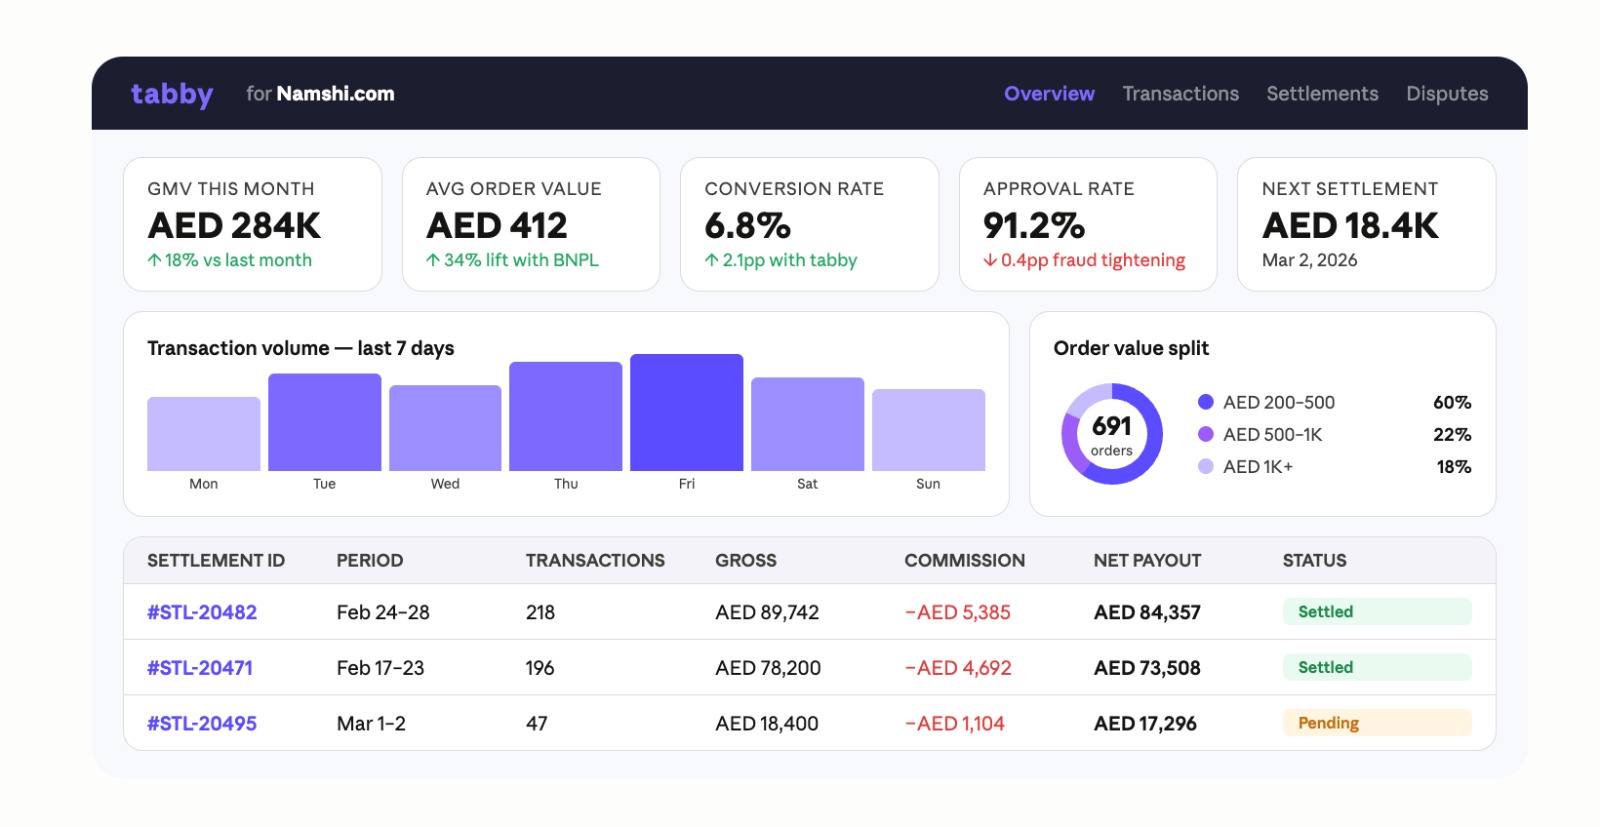Click the AED 500–1K legend dot

pos(1206,434)
